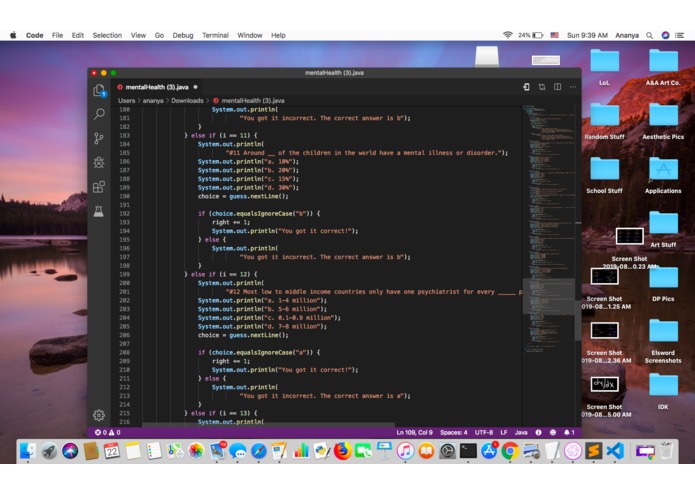
Task: Select the LoL desktop folder
Action: tap(604, 66)
